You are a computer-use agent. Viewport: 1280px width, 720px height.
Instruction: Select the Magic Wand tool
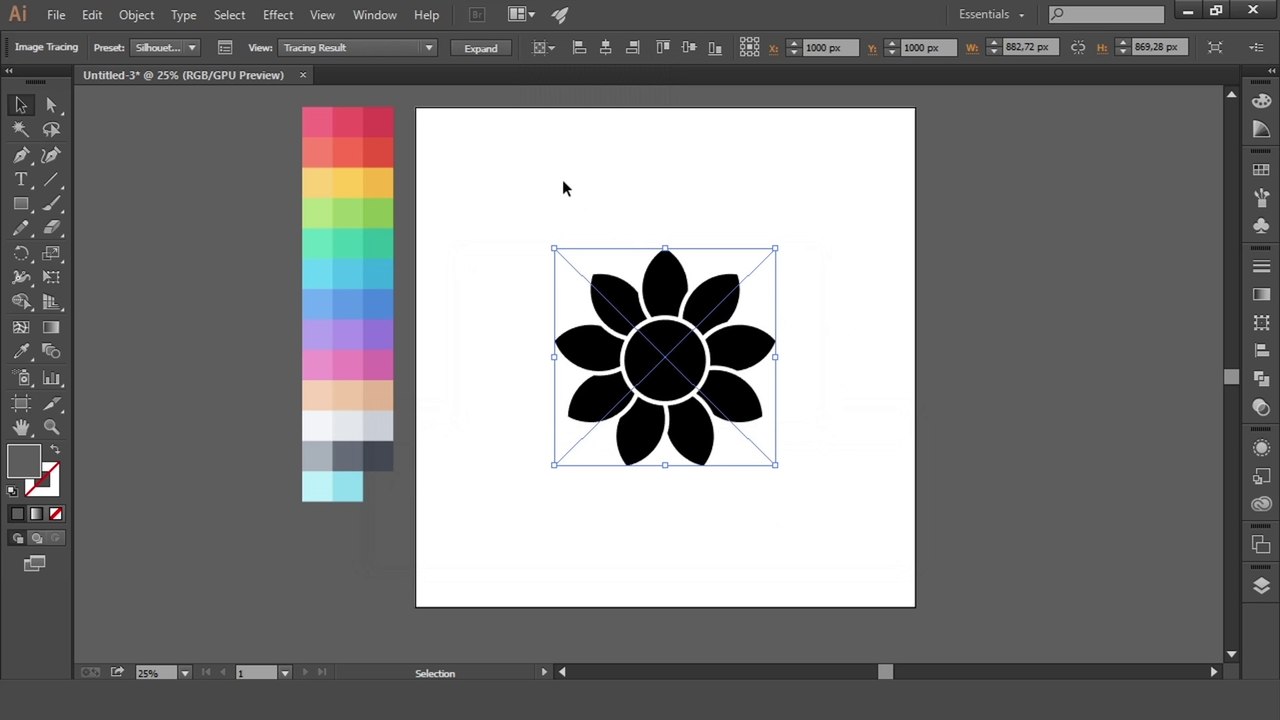click(21, 129)
